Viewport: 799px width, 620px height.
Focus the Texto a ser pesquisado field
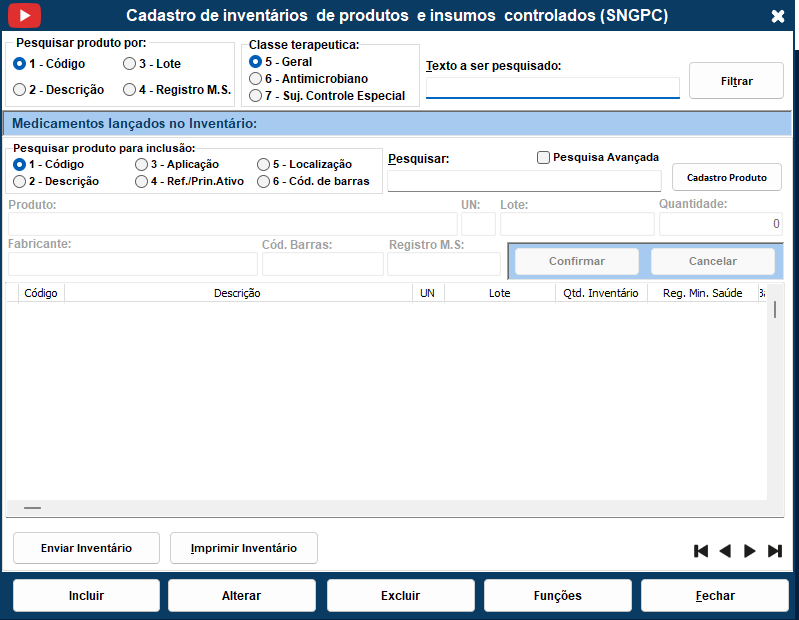coord(552,88)
